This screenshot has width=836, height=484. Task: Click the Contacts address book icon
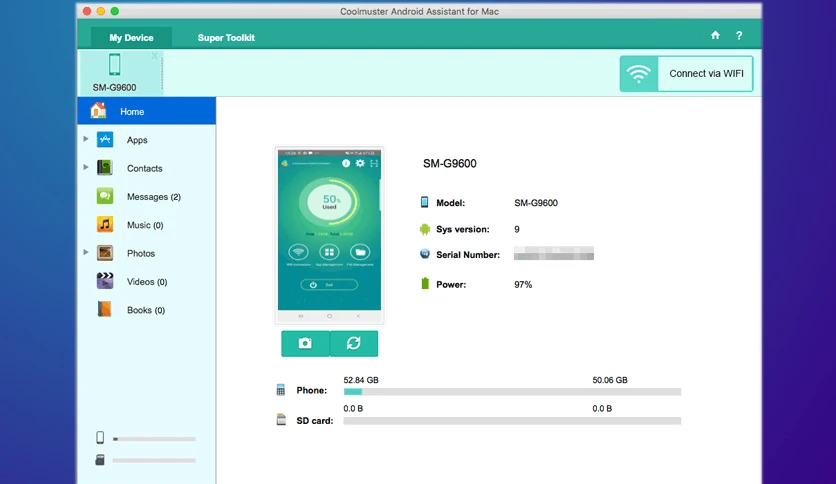(104, 168)
